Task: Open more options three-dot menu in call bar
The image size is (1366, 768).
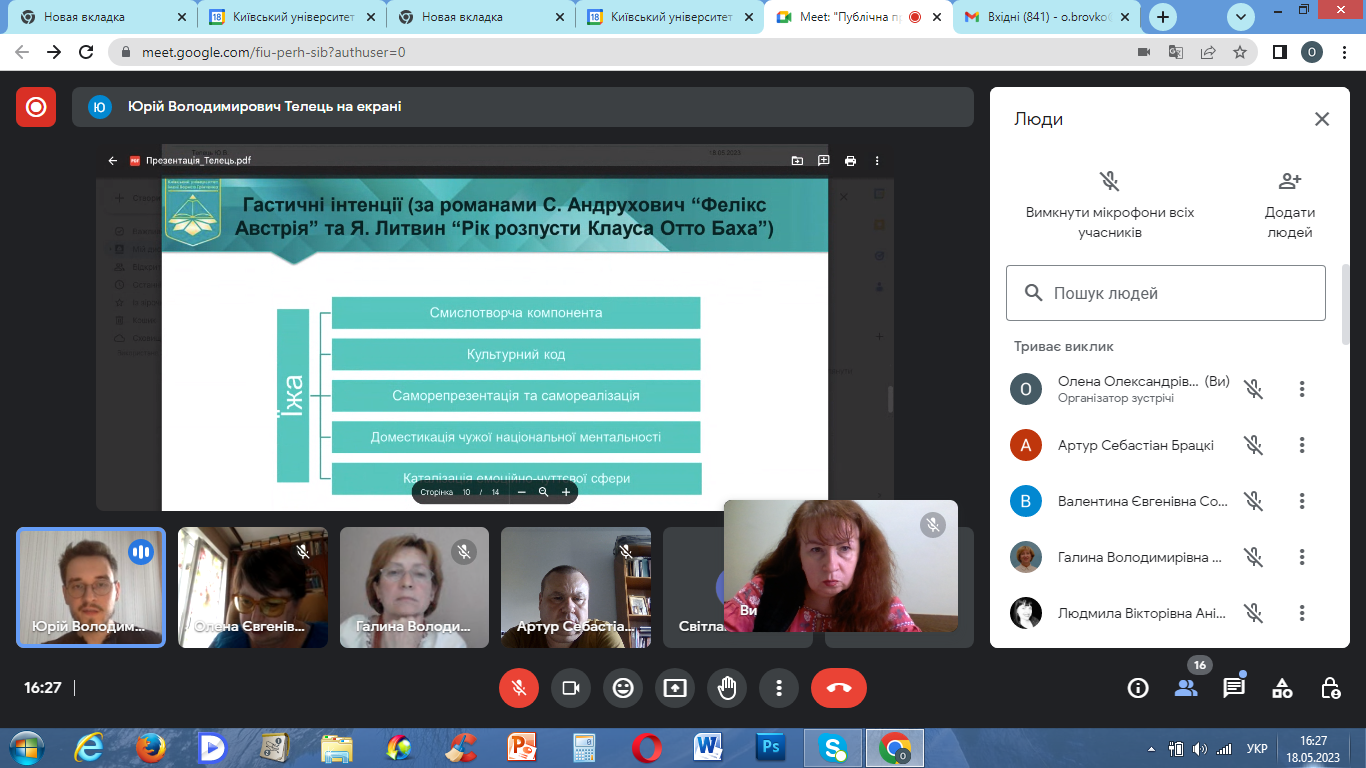Action: (779, 688)
